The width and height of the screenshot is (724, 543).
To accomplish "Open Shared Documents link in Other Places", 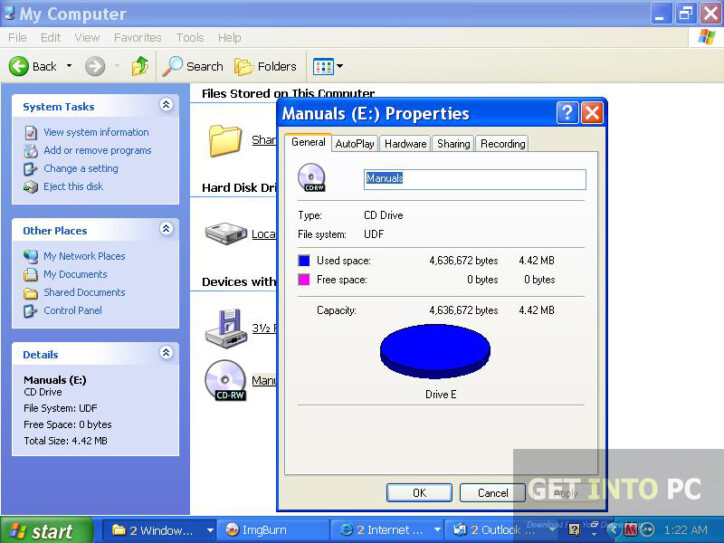I will (84, 292).
